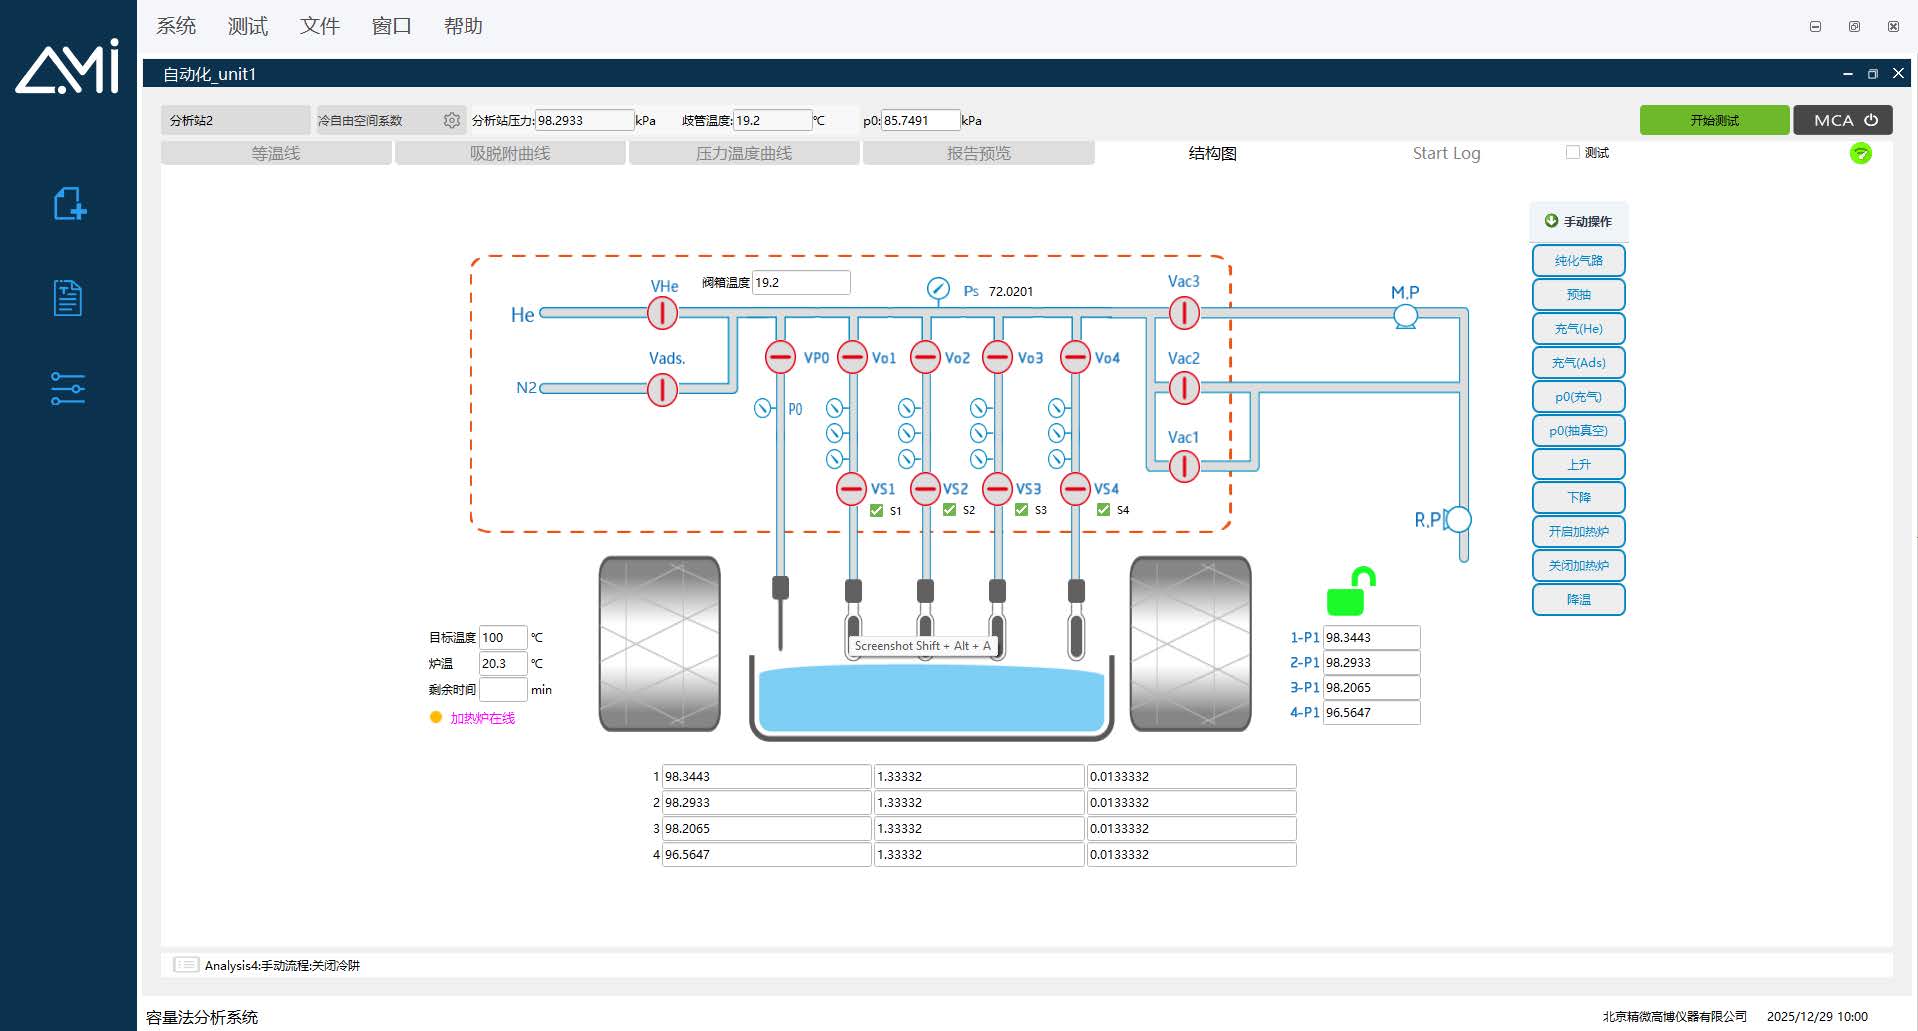The width and height of the screenshot is (1918, 1031).
Task: Expand the 分析站2 station selector
Action: coord(236,120)
